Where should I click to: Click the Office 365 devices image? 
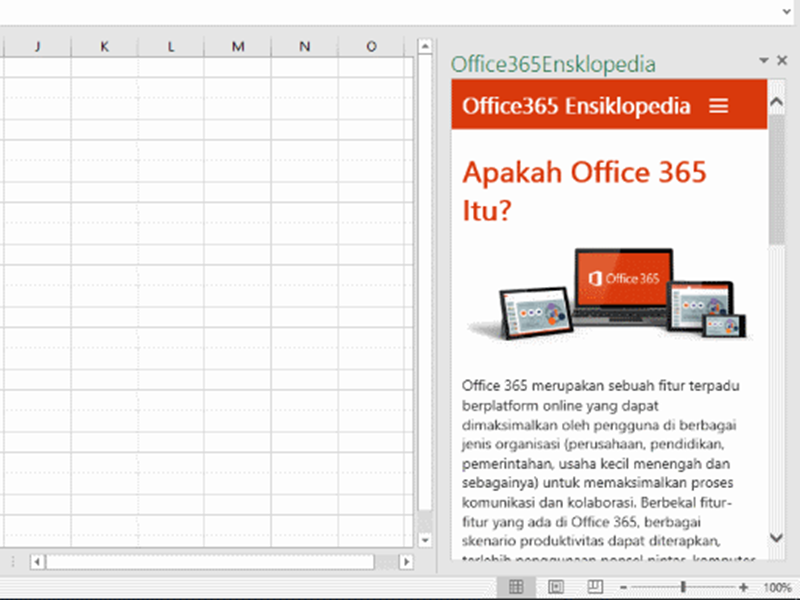tap(610, 294)
